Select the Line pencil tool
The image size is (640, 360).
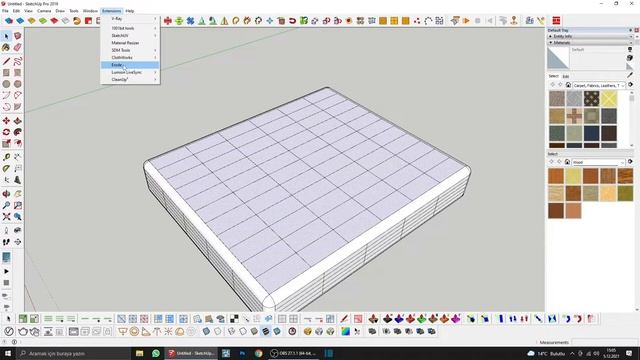coord(6,62)
